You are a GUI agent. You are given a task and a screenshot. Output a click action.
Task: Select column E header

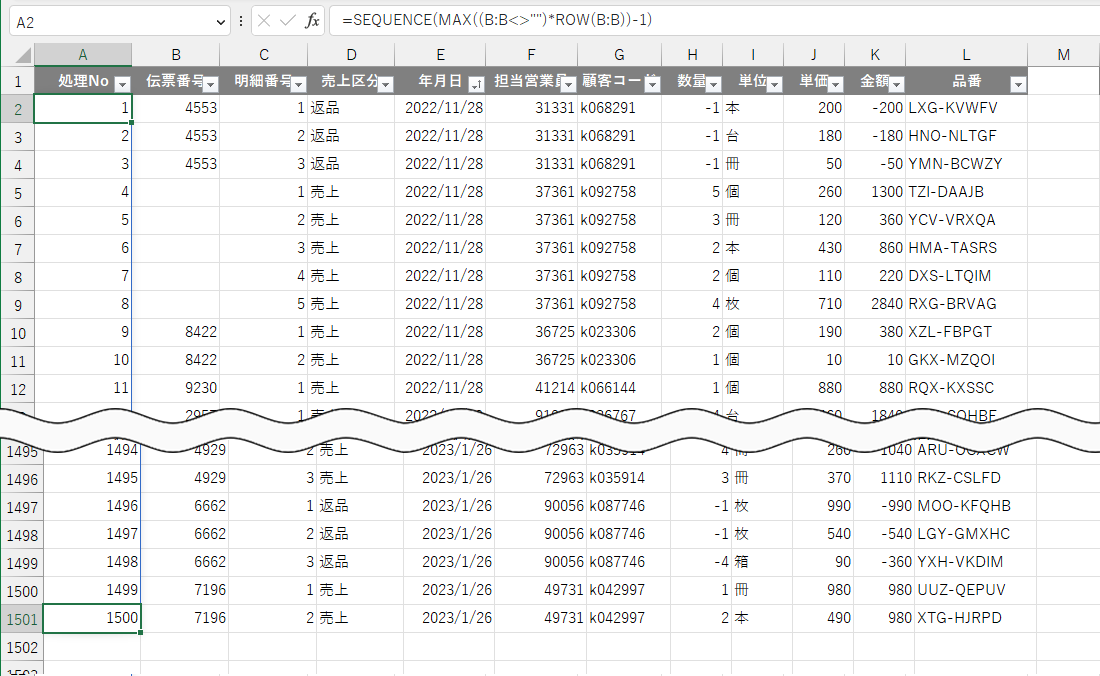(440, 55)
